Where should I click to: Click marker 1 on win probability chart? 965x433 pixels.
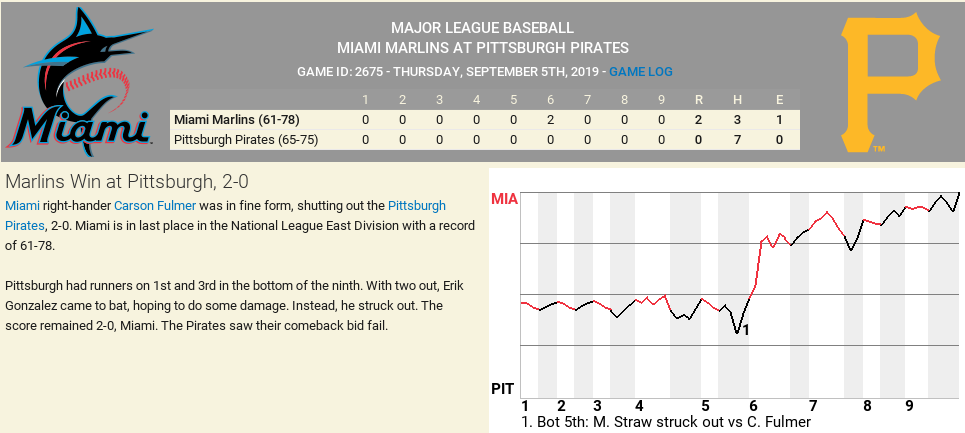tap(745, 329)
